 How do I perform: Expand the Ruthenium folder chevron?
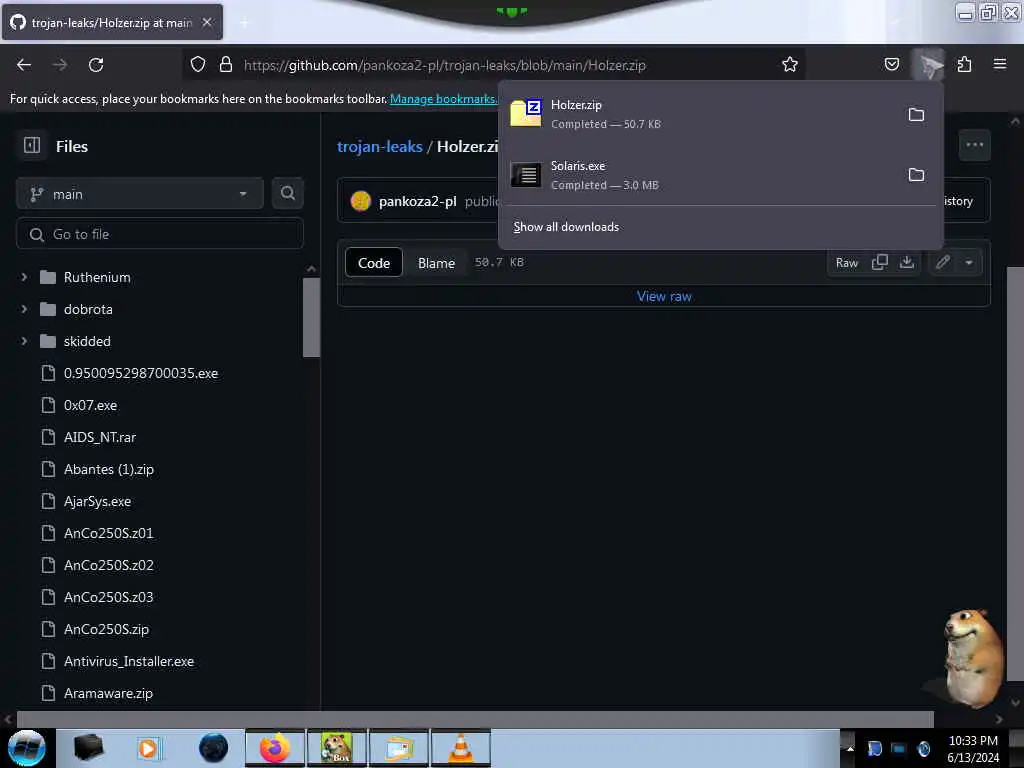24,277
